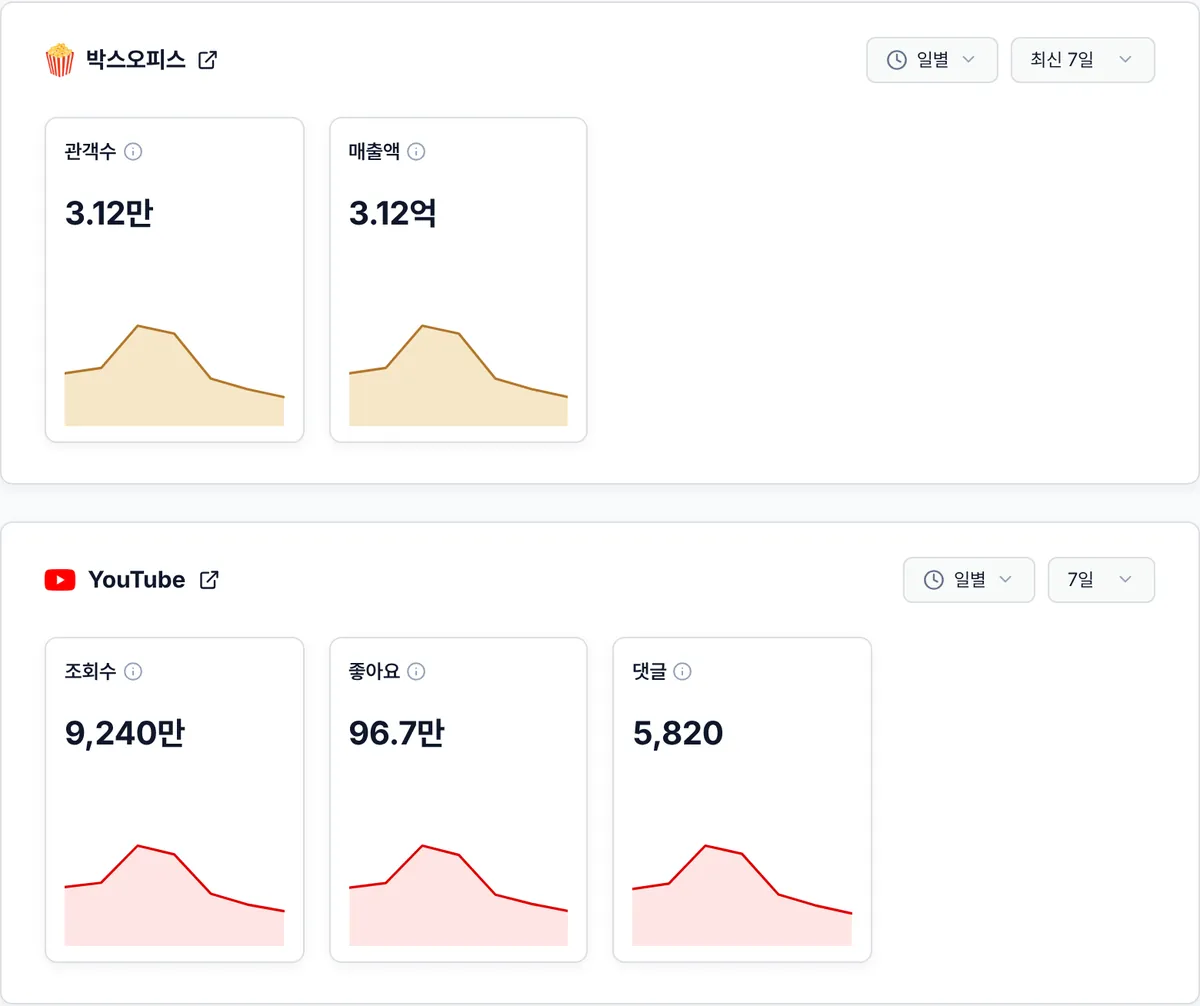
Task: Click the 조회수 trend chart
Action: pyautogui.click(x=174, y=896)
